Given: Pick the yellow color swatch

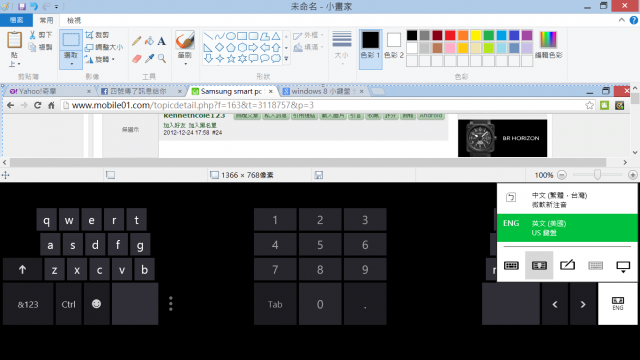Looking at the screenshot, I should 476,35.
